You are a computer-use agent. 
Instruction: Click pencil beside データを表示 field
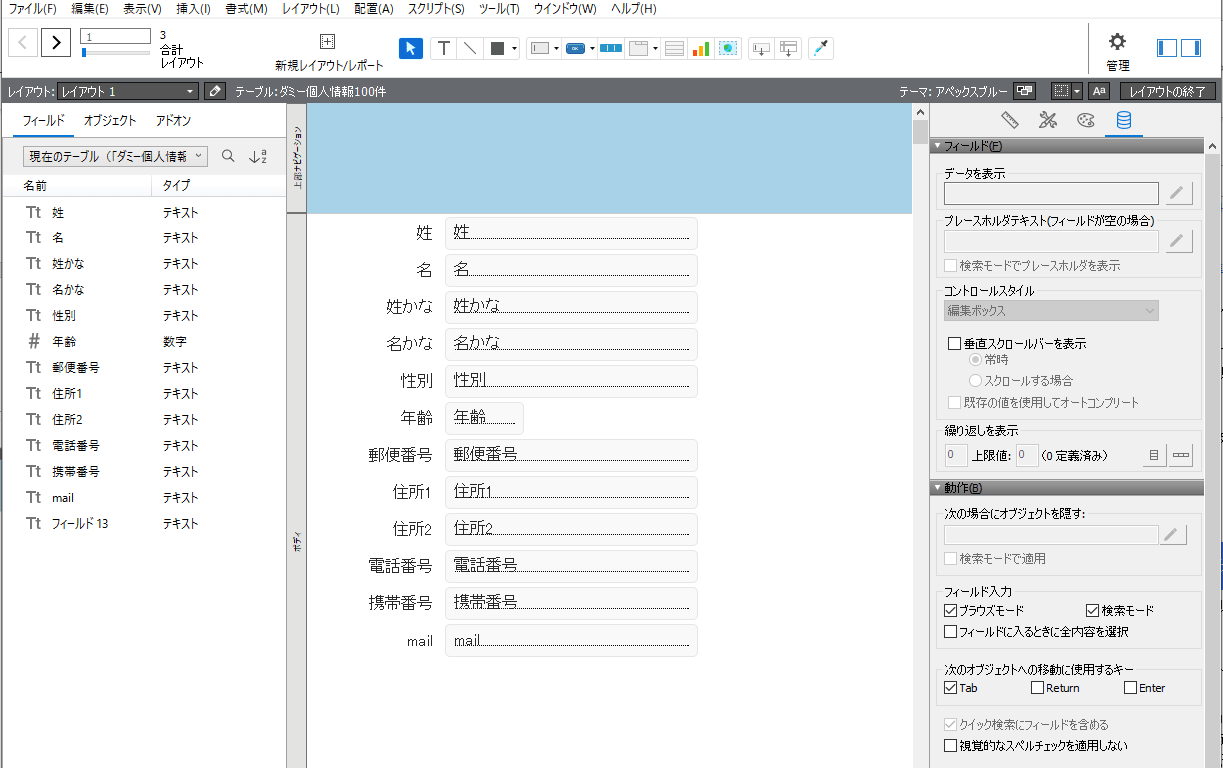point(1178,193)
